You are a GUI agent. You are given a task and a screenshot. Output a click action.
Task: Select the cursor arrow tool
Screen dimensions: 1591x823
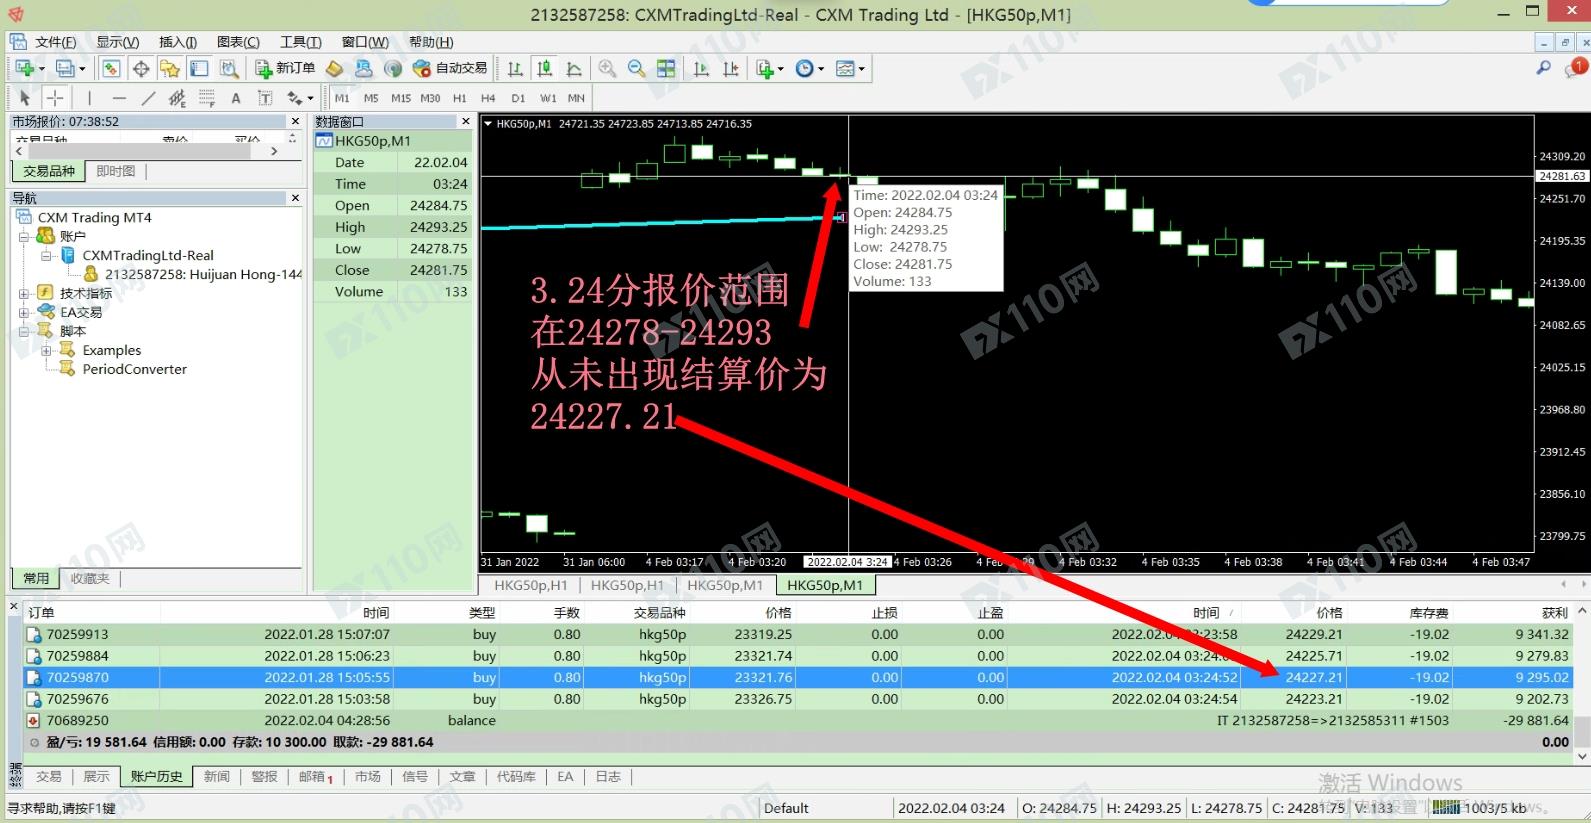coord(24,98)
